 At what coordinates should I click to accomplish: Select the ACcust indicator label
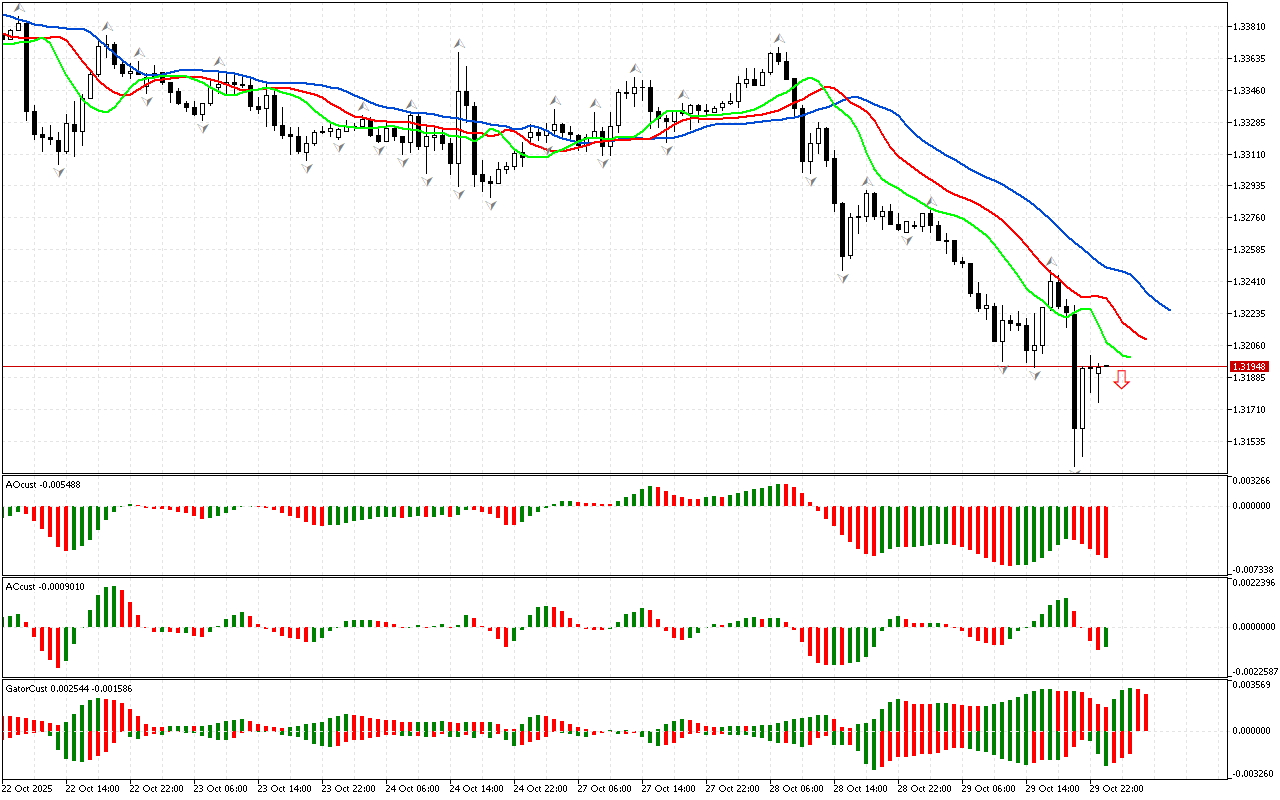click(44, 586)
